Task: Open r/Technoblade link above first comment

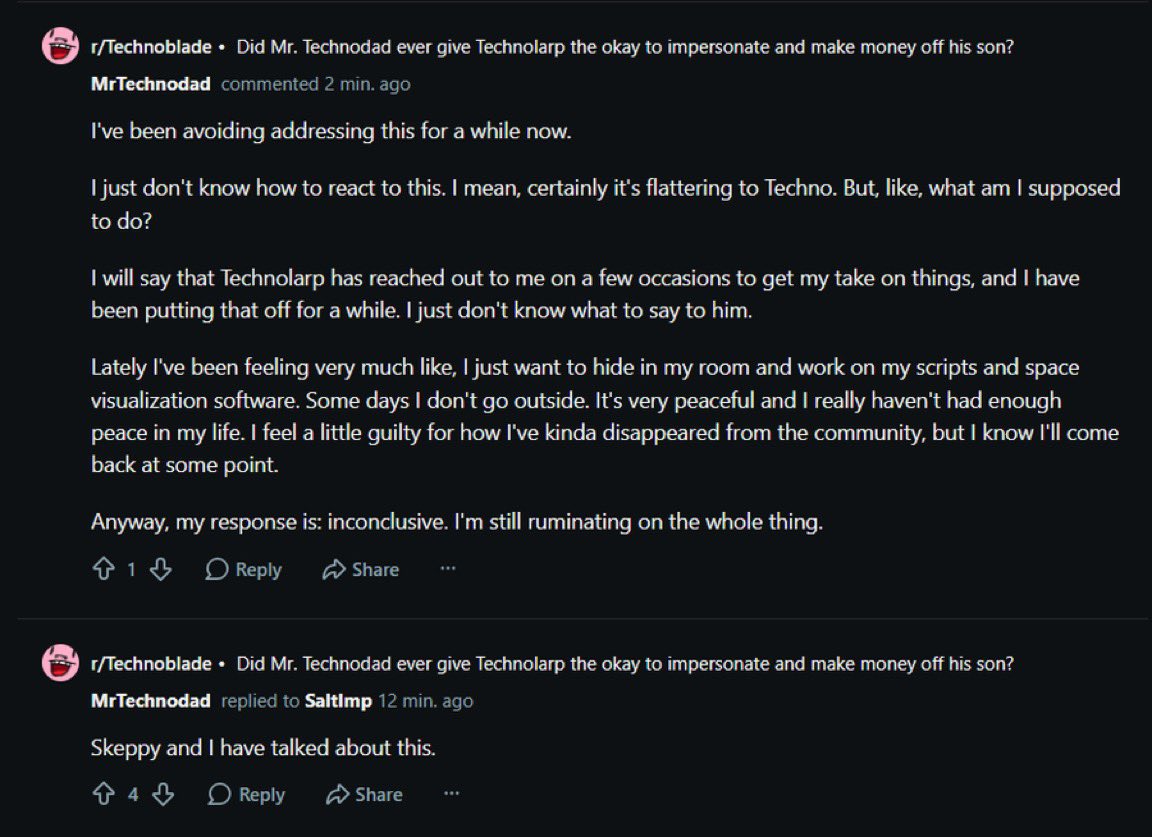Action: click(151, 47)
